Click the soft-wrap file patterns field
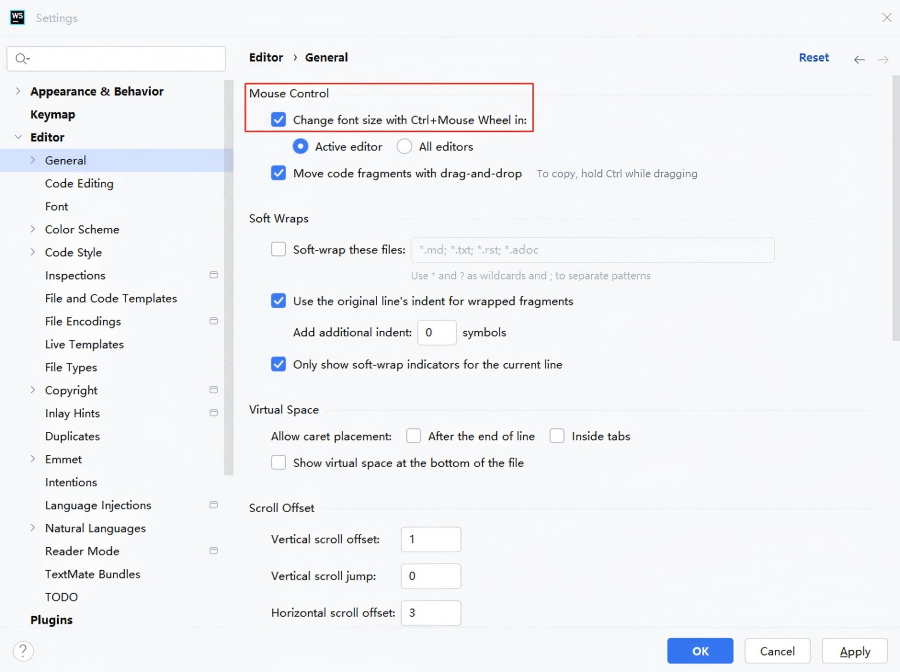The height and width of the screenshot is (672, 900). pyautogui.click(x=593, y=250)
